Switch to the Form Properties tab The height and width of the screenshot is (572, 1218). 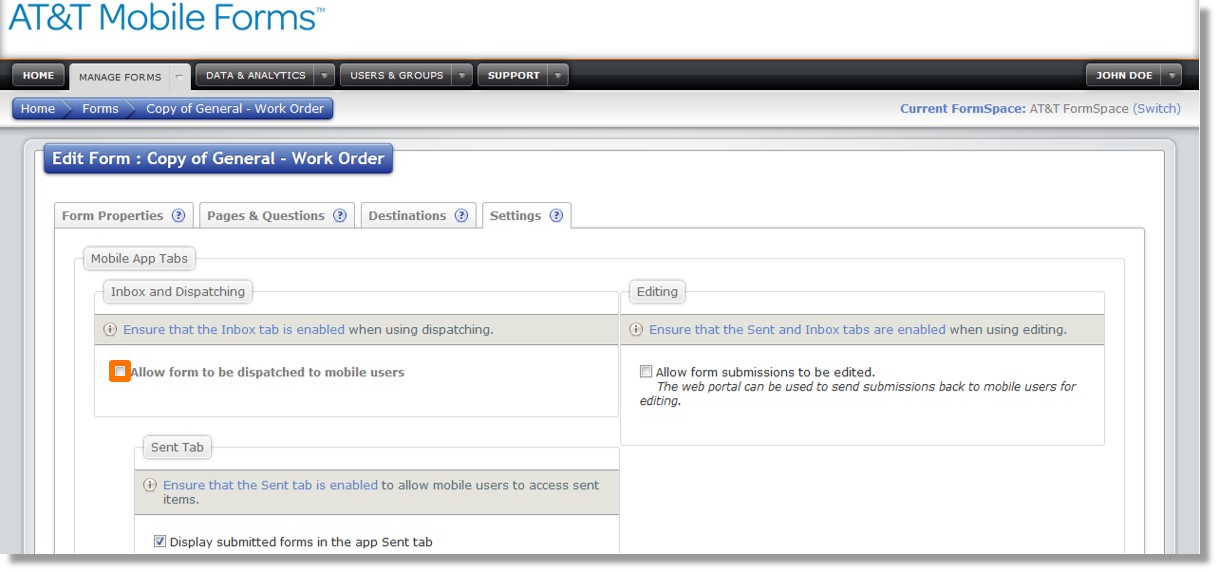(x=112, y=216)
